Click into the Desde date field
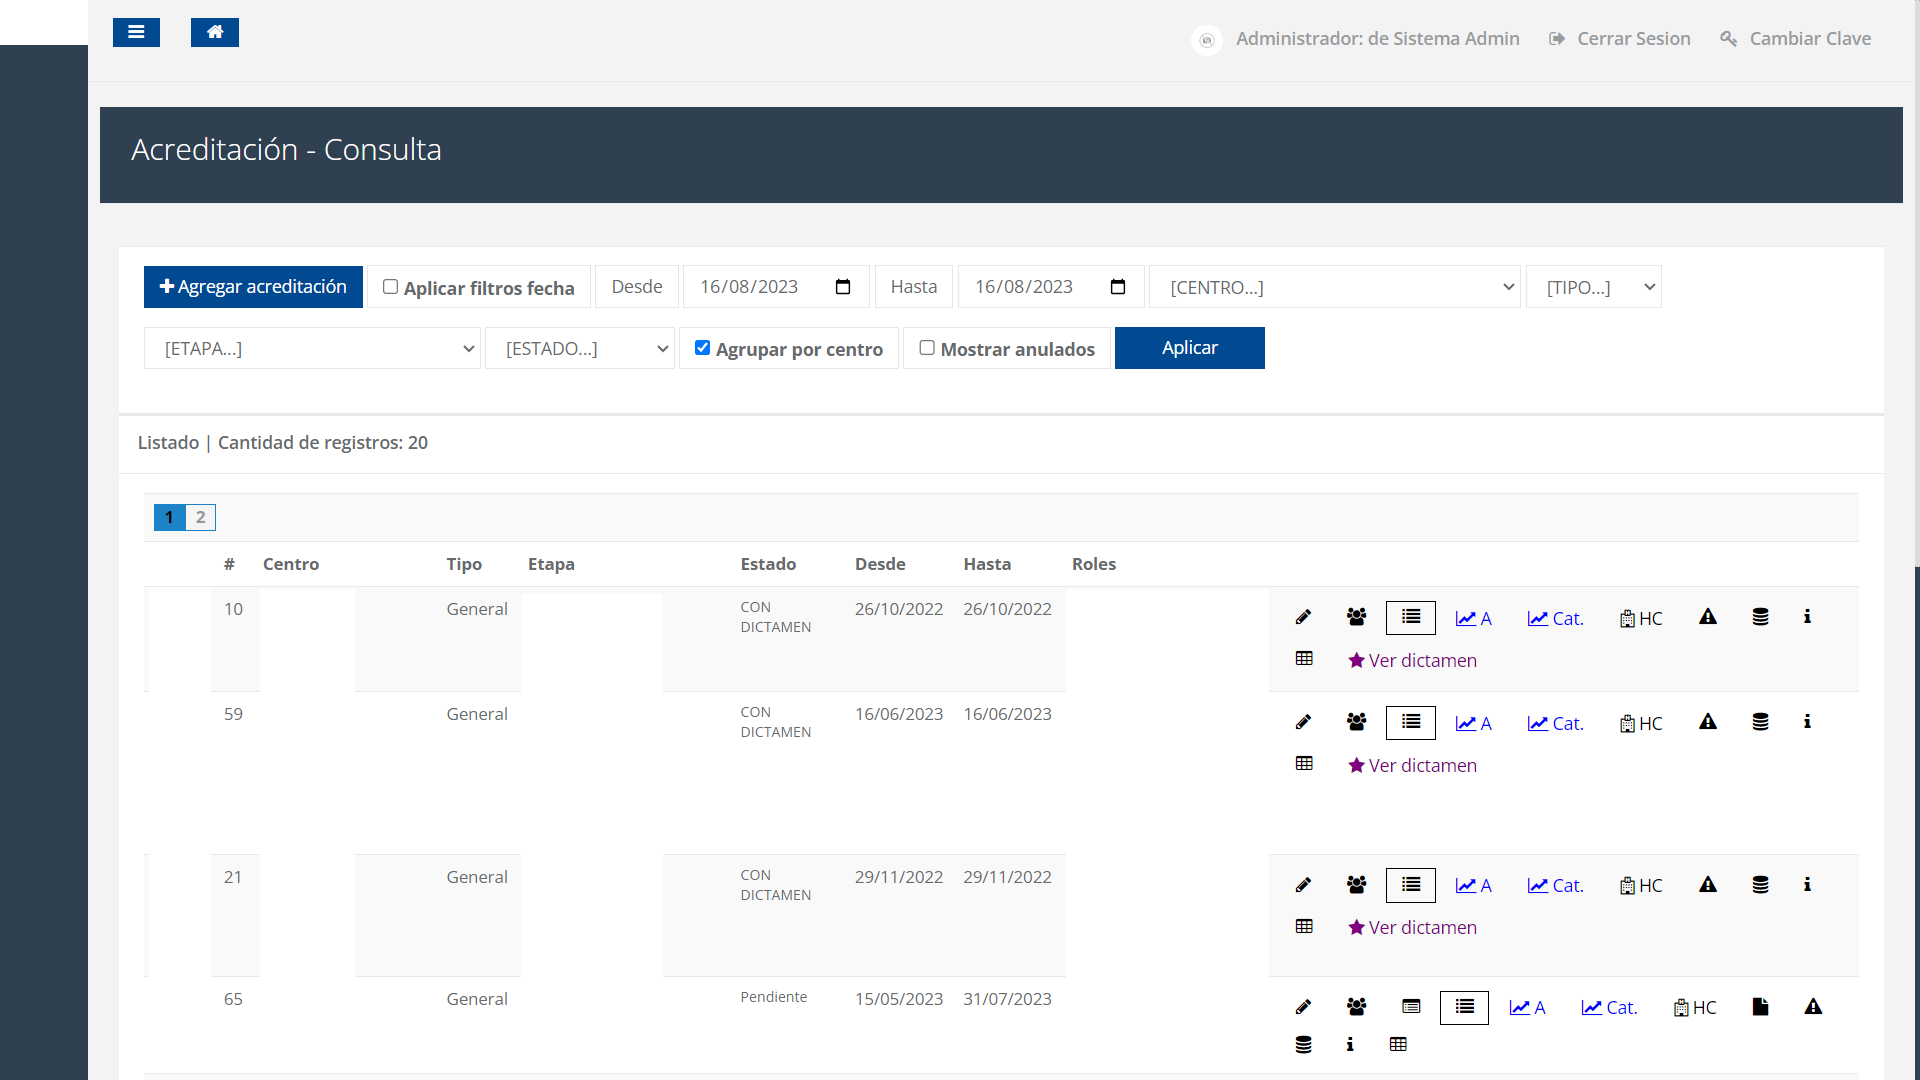1920x1080 pixels. (x=776, y=287)
